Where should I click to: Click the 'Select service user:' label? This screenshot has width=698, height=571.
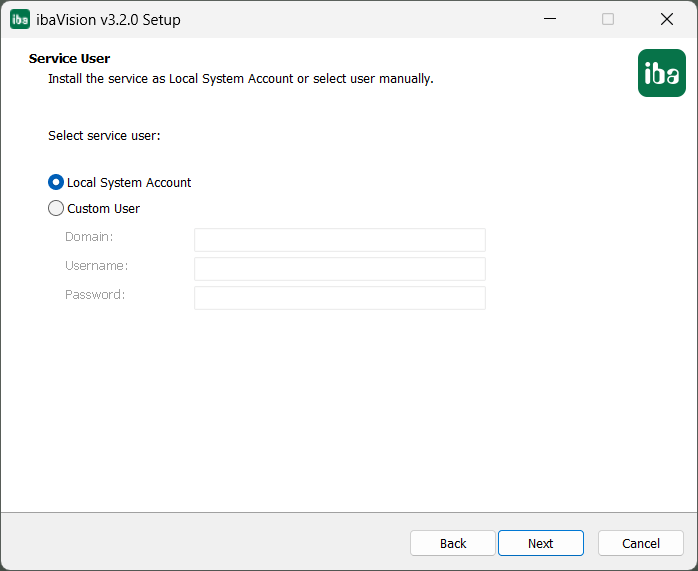pyautogui.click(x=104, y=136)
